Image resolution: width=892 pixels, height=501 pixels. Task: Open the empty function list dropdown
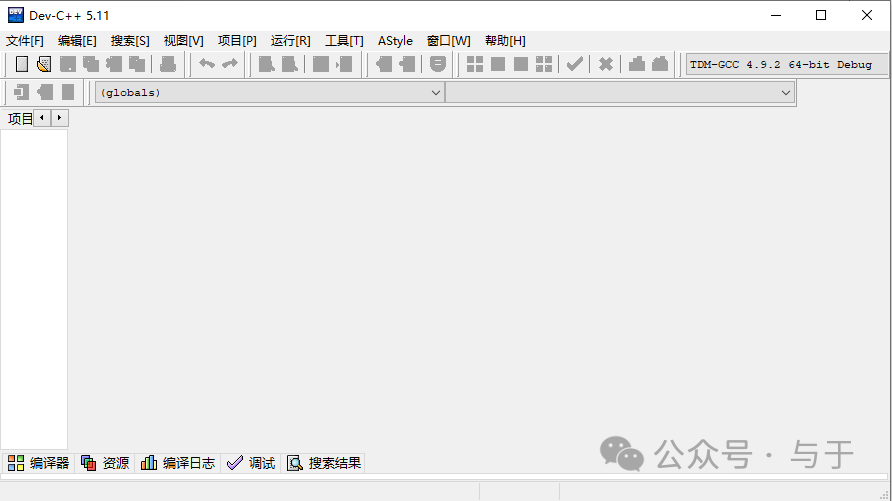pyautogui.click(x=620, y=93)
